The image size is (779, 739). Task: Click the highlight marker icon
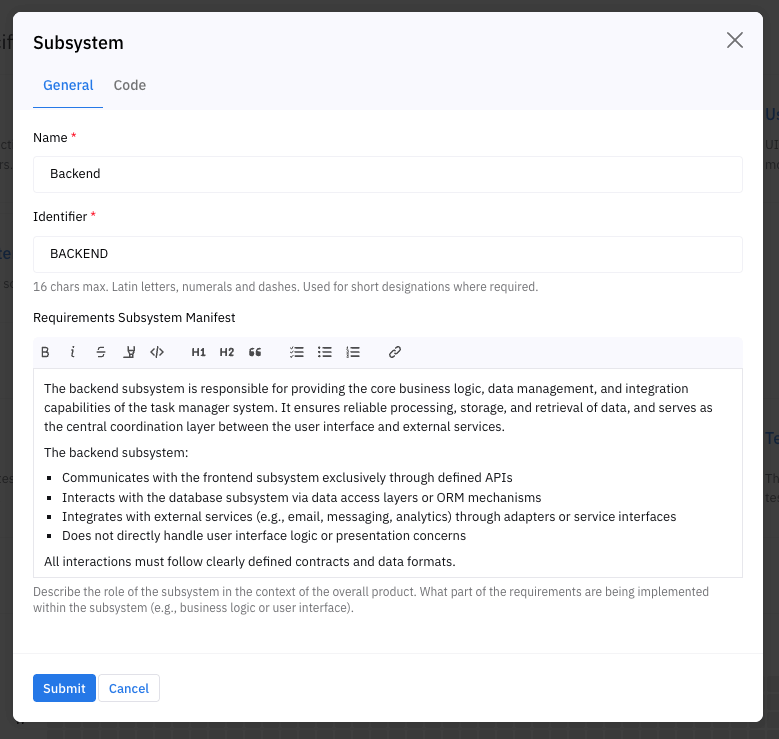[x=129, y=352]
